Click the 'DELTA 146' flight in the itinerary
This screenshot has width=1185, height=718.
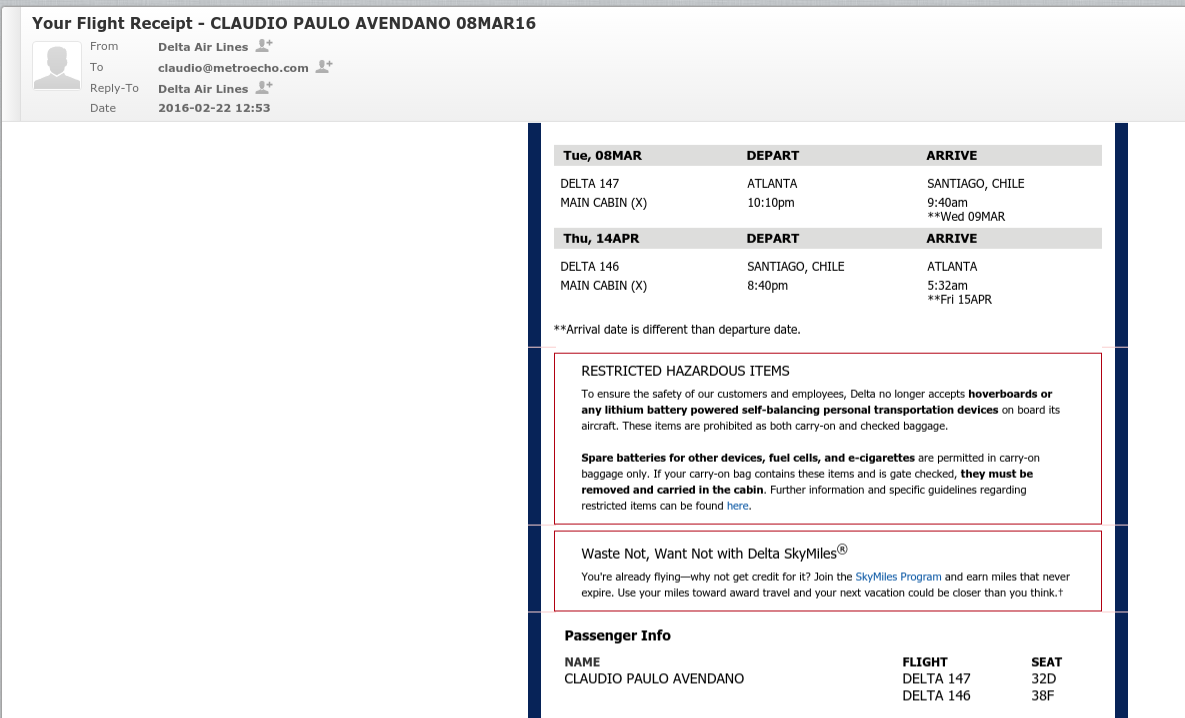tap(589, 267)
